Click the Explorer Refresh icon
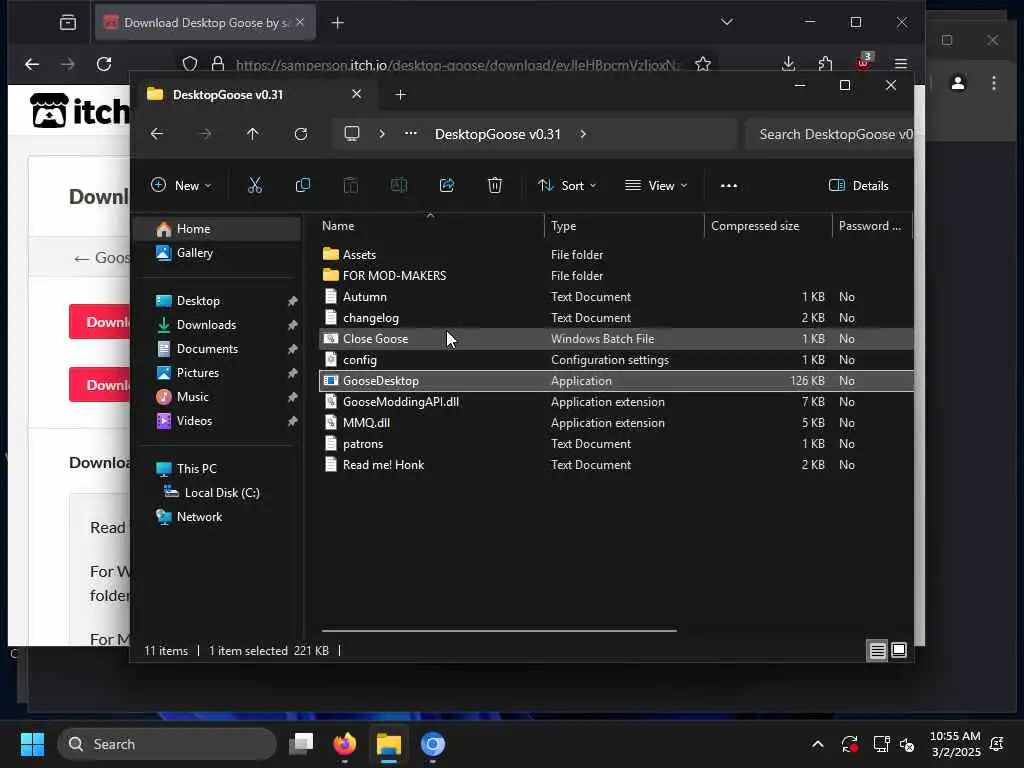This screenshot has width=1024, height=768. pos(300,134)
